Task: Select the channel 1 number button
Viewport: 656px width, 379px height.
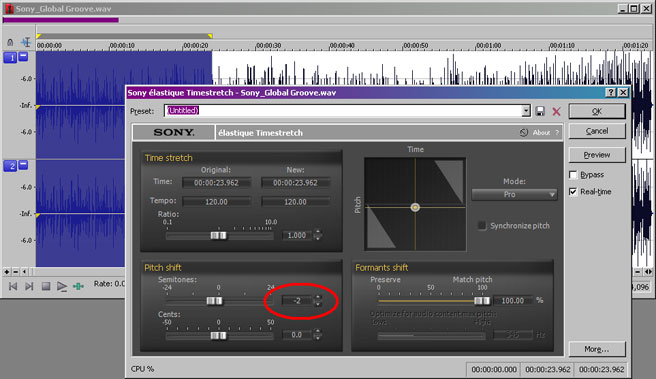Action: [x=10, y=58]
